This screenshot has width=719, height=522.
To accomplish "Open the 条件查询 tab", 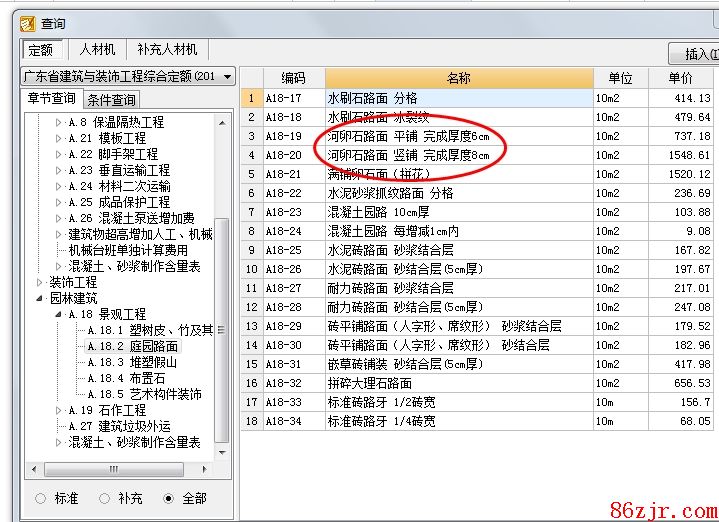I will tap(111, 99).
